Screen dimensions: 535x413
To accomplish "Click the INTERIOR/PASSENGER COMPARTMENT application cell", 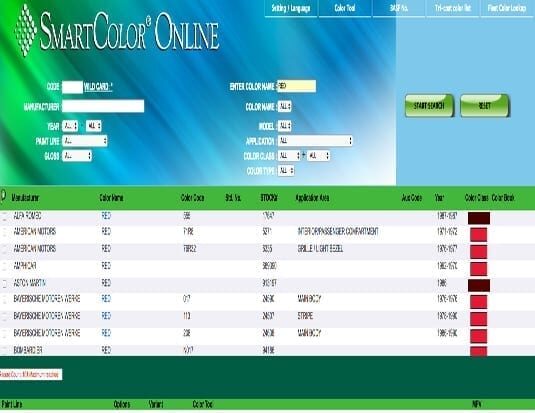I will pyautogui.click(x=338, y=232).
